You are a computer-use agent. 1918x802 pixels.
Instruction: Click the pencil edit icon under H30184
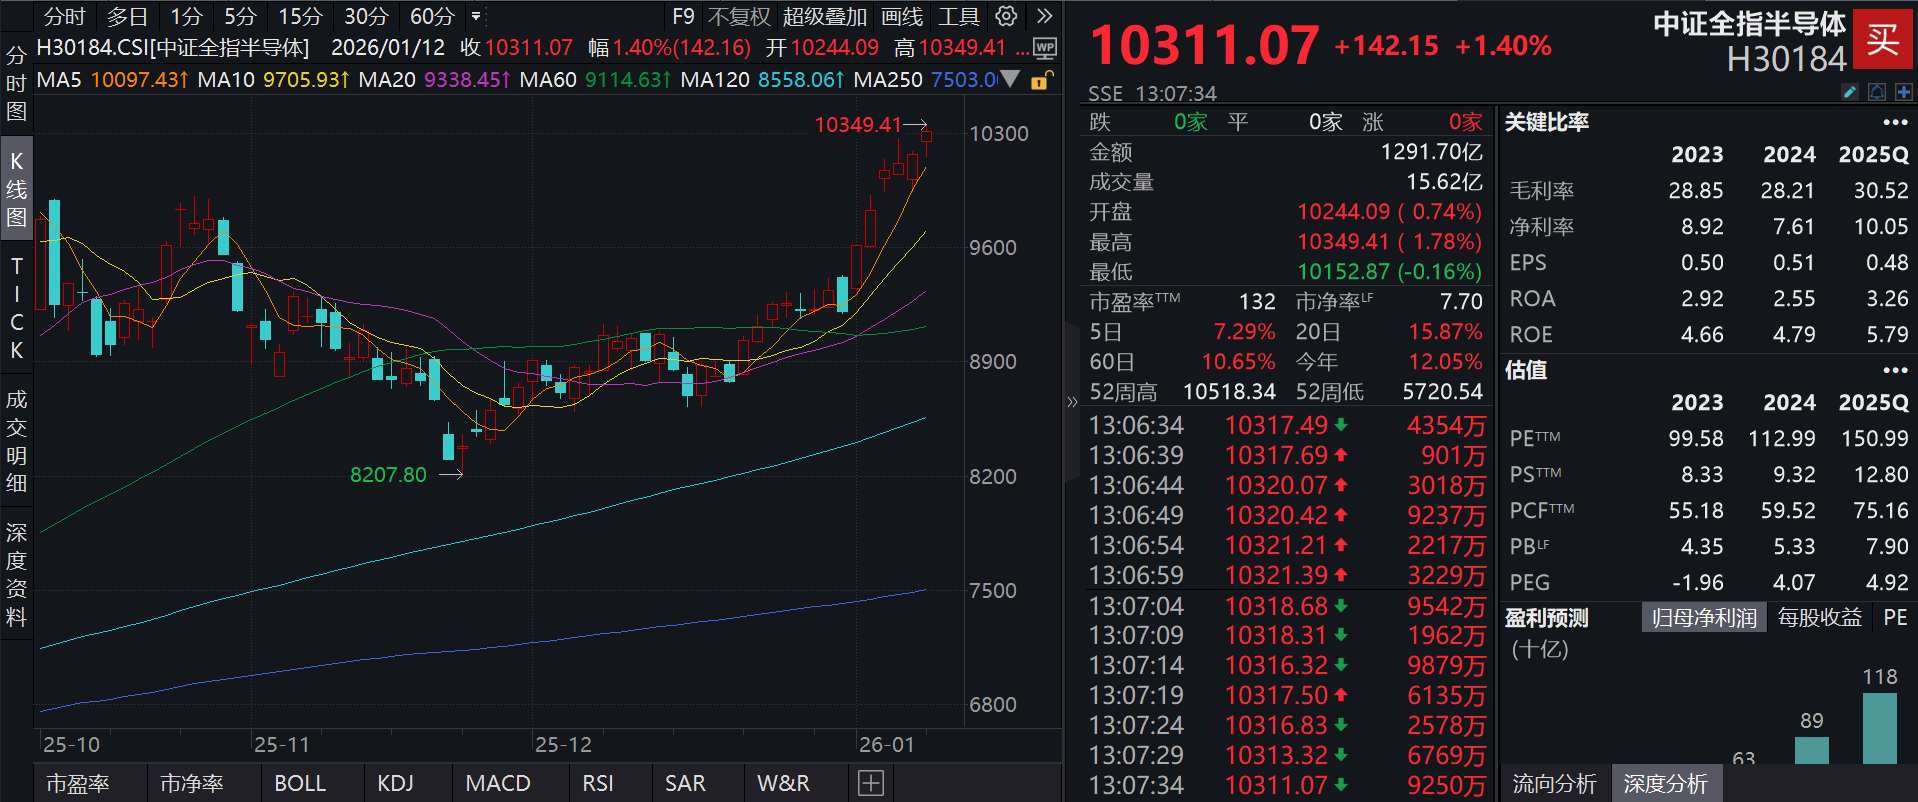click(x=1850, y=92)
